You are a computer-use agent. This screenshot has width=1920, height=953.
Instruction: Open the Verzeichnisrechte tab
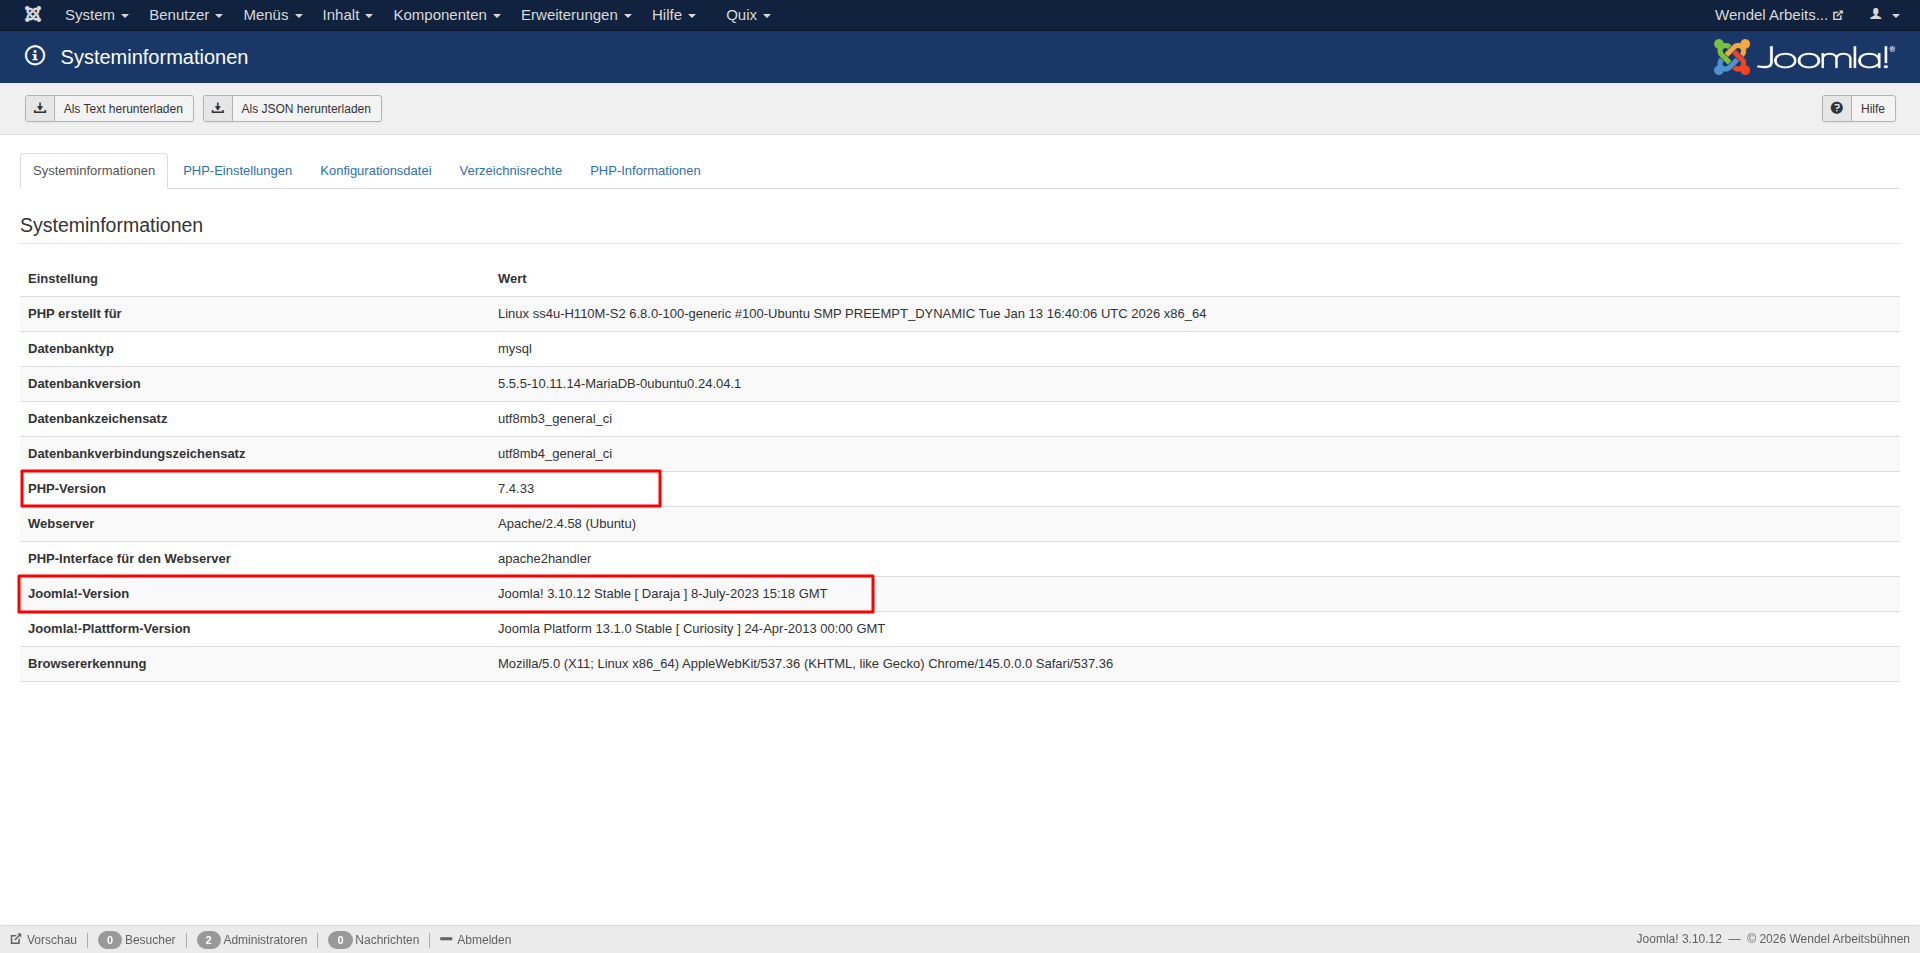point(510,171)
